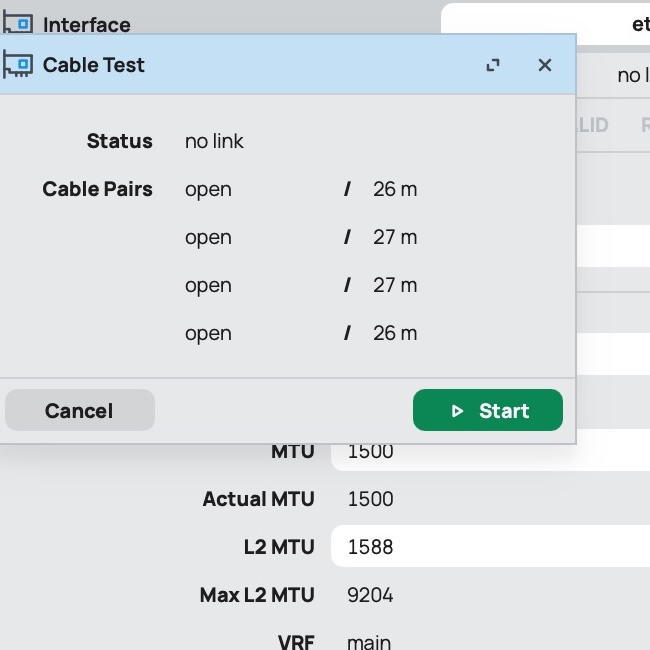The width and height of the screenshot is (650, 650).
Task: Click the Cable Pairs label
Action: (97, 189)
